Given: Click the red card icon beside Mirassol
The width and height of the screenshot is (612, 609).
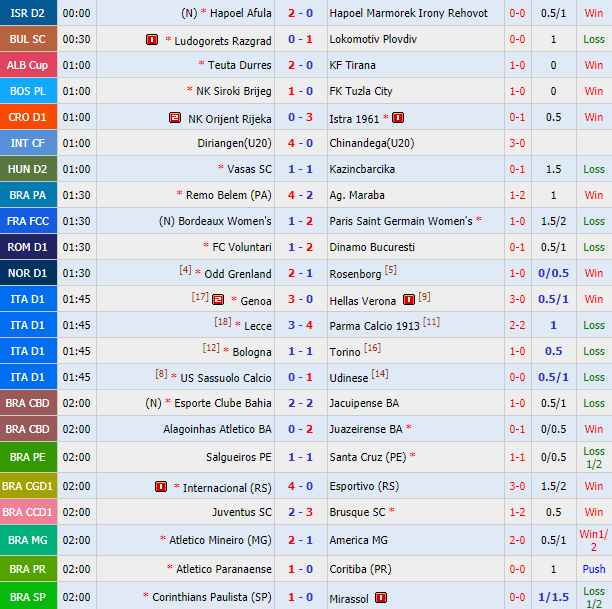Looking at the screenshot, I should click(x=381, y=597).
